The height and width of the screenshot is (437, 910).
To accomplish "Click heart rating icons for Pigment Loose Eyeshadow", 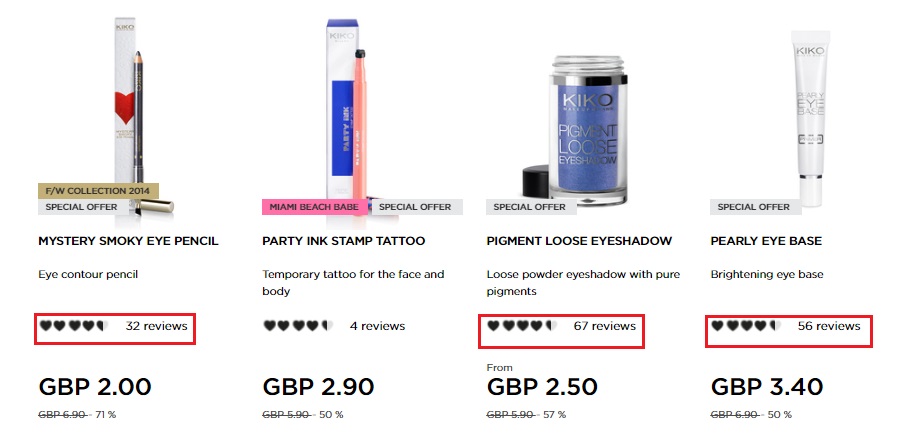I will point(521,326).
